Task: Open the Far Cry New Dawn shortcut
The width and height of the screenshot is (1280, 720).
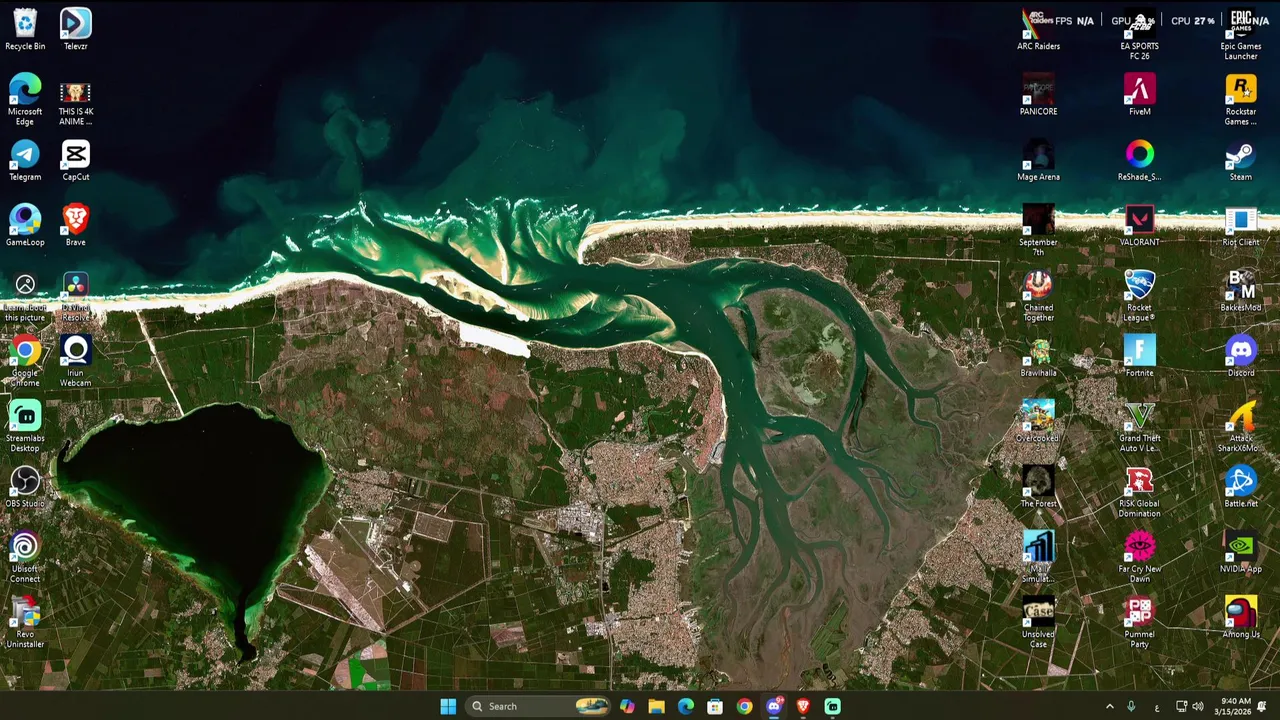Action: [1139, 557]
